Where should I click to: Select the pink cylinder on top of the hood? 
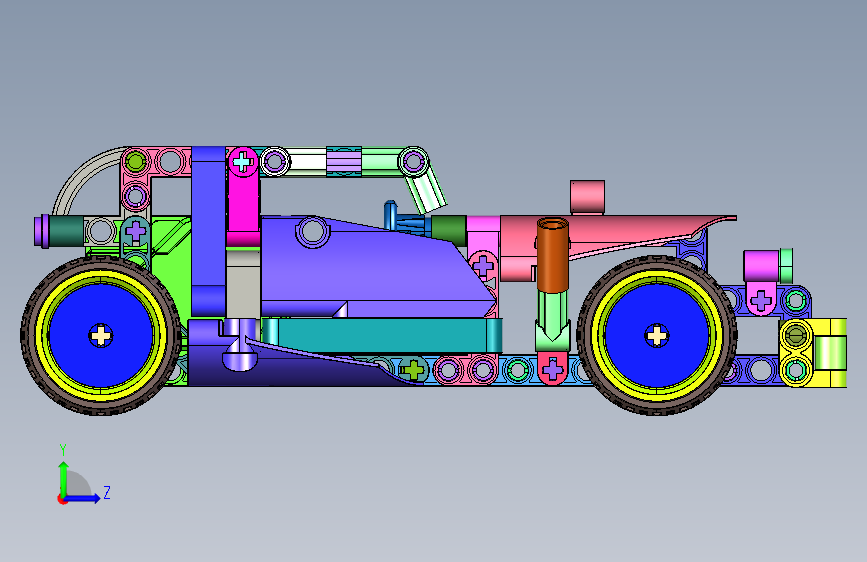(587, 196)
